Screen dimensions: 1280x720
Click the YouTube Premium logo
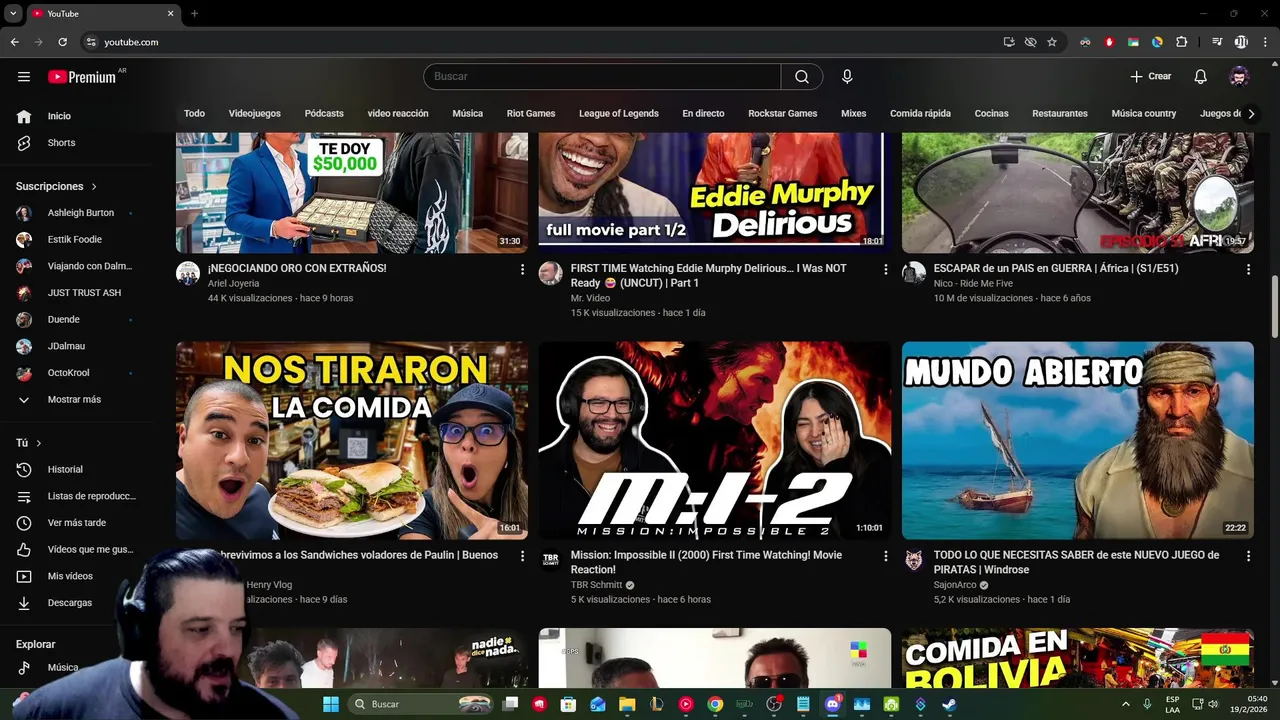[x=82, y=77]
